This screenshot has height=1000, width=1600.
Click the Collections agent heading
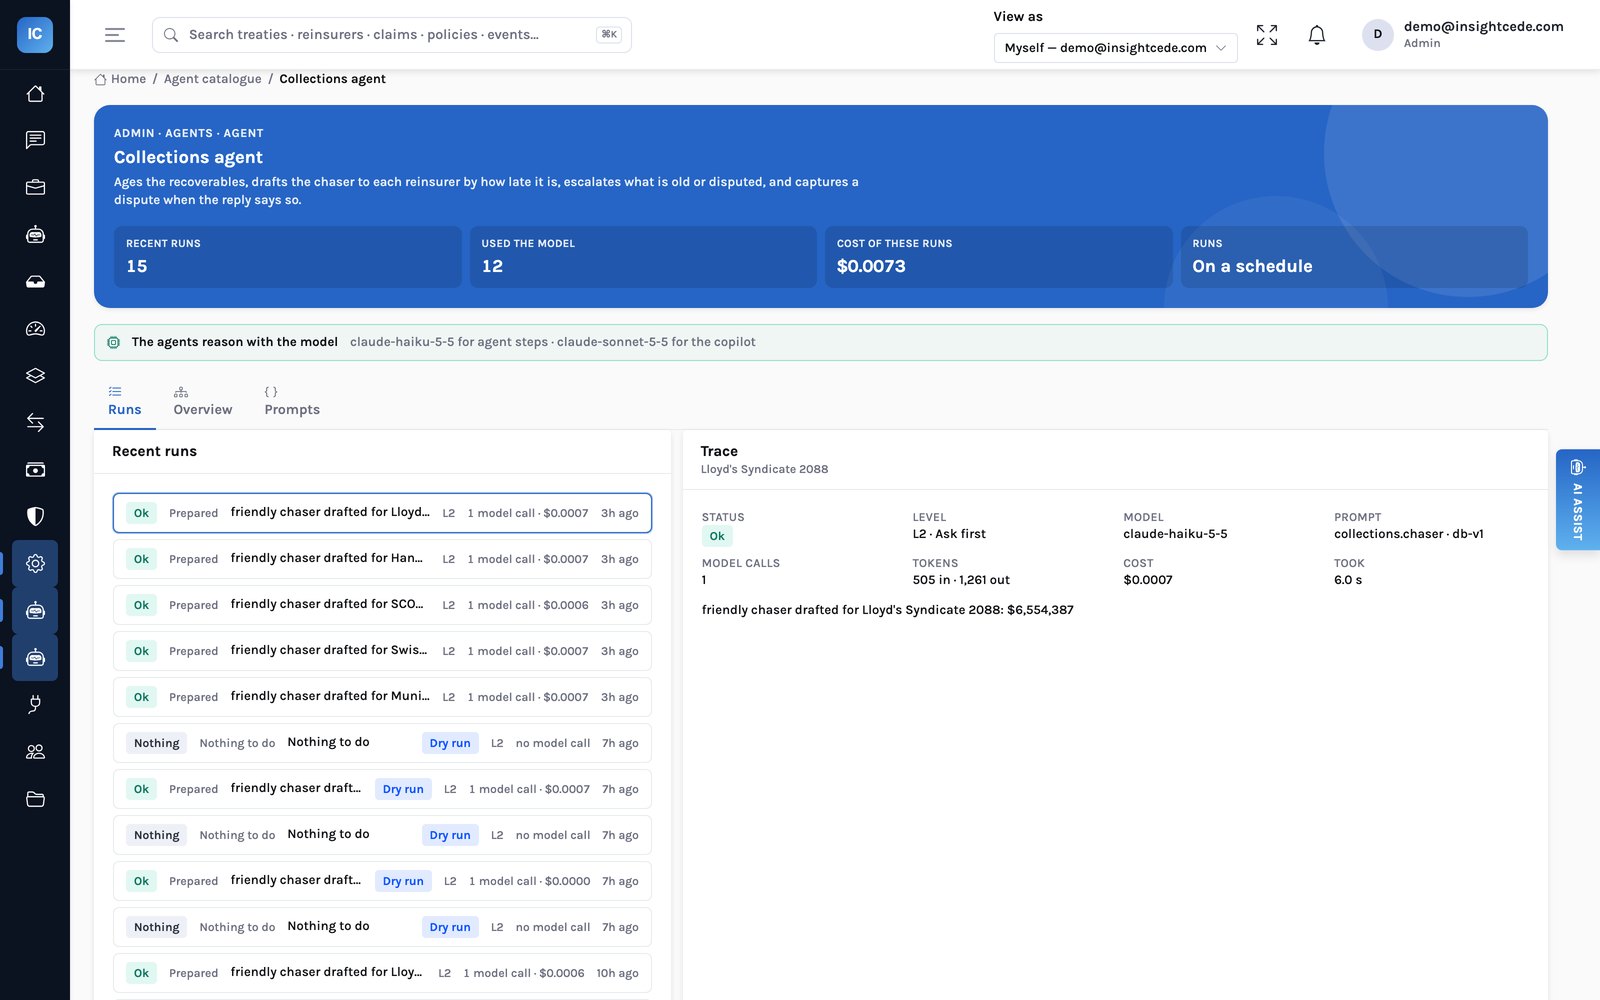tap(188, 157)
